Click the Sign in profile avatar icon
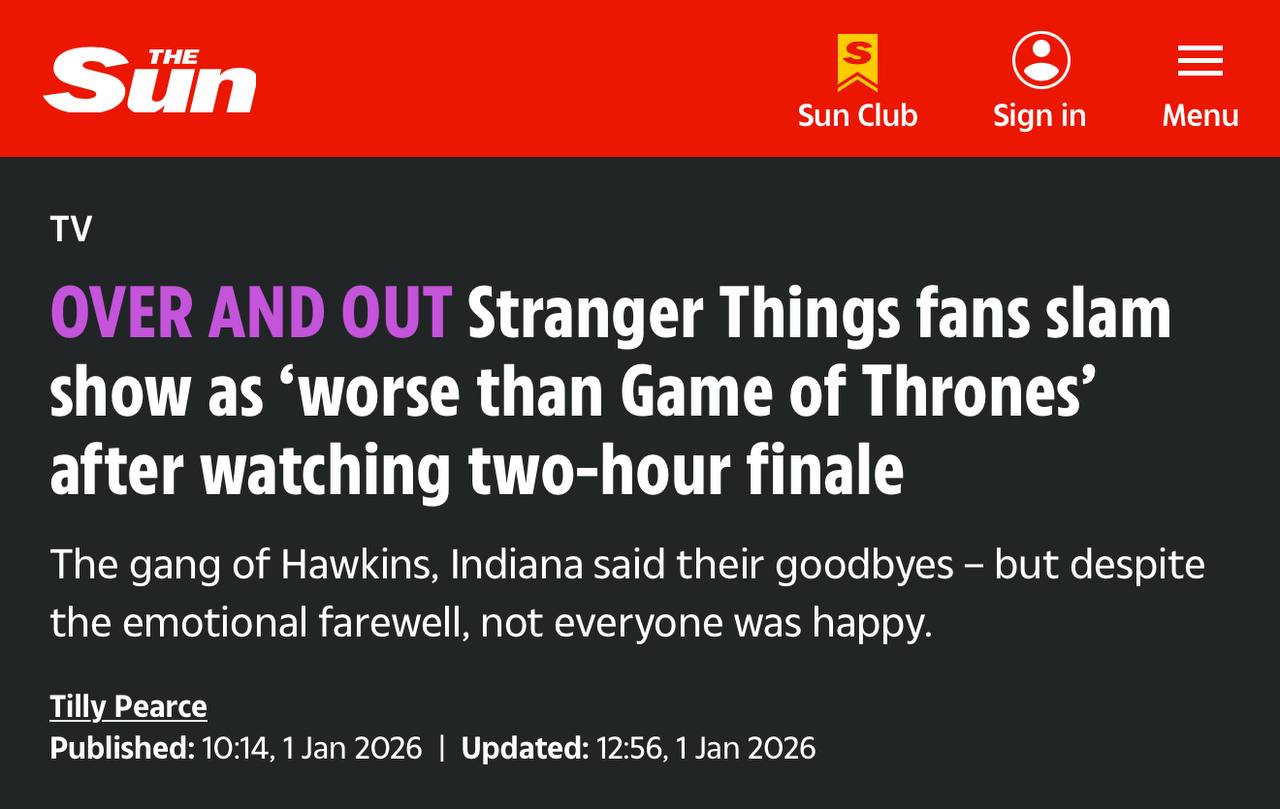Image resolution: width=1280 pixels, height=809 pixels. [1040, 60]
